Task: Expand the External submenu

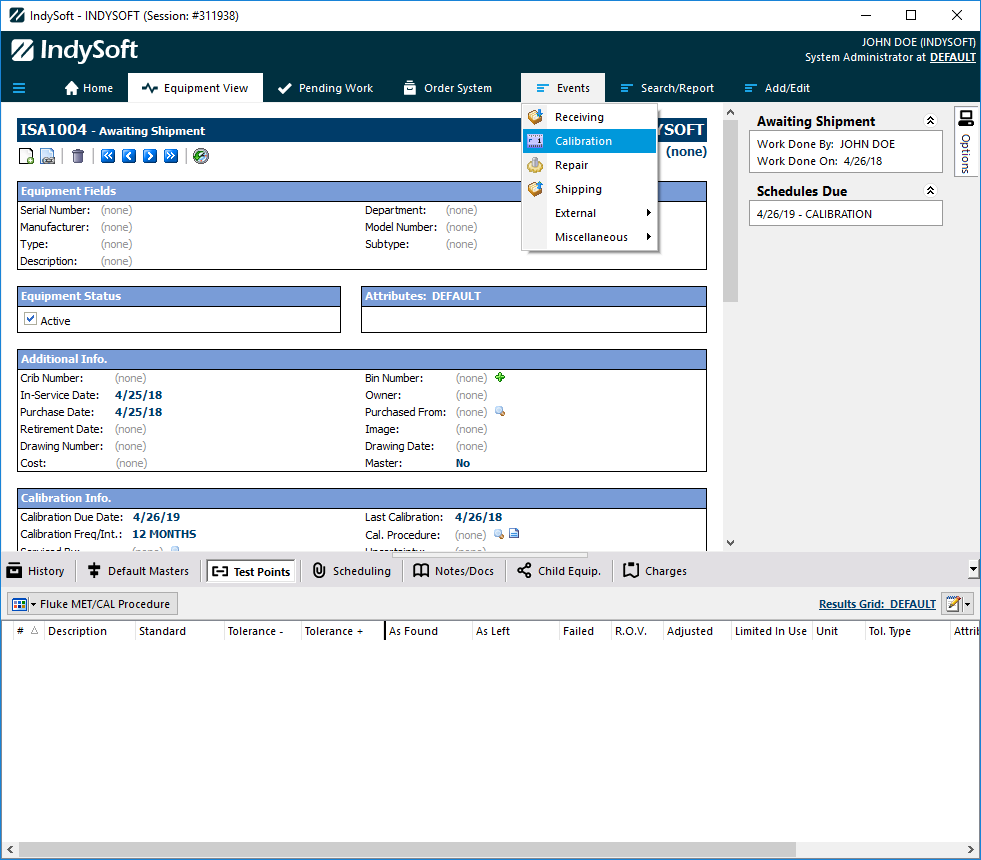Action: [x=590, y=213]
